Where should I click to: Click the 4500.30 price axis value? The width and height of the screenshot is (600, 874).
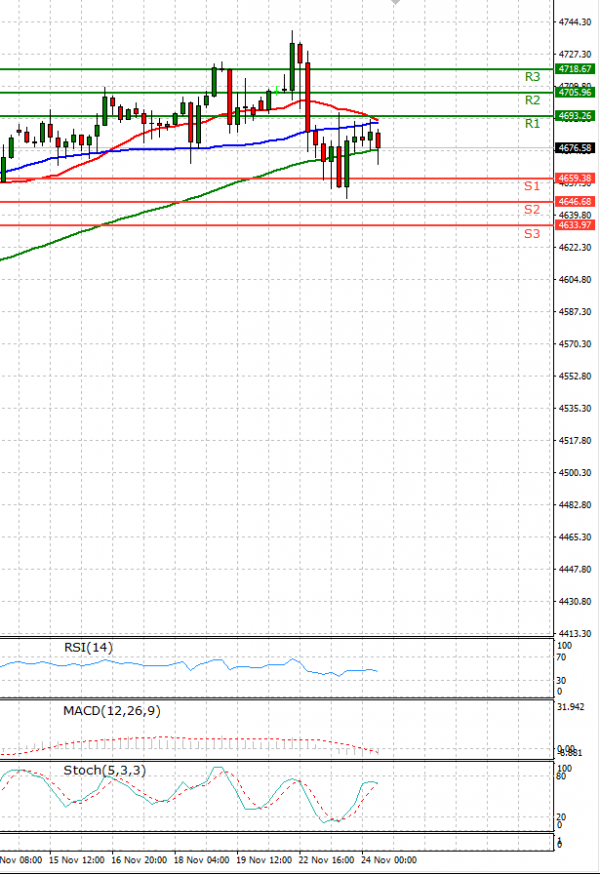point(575,473)
